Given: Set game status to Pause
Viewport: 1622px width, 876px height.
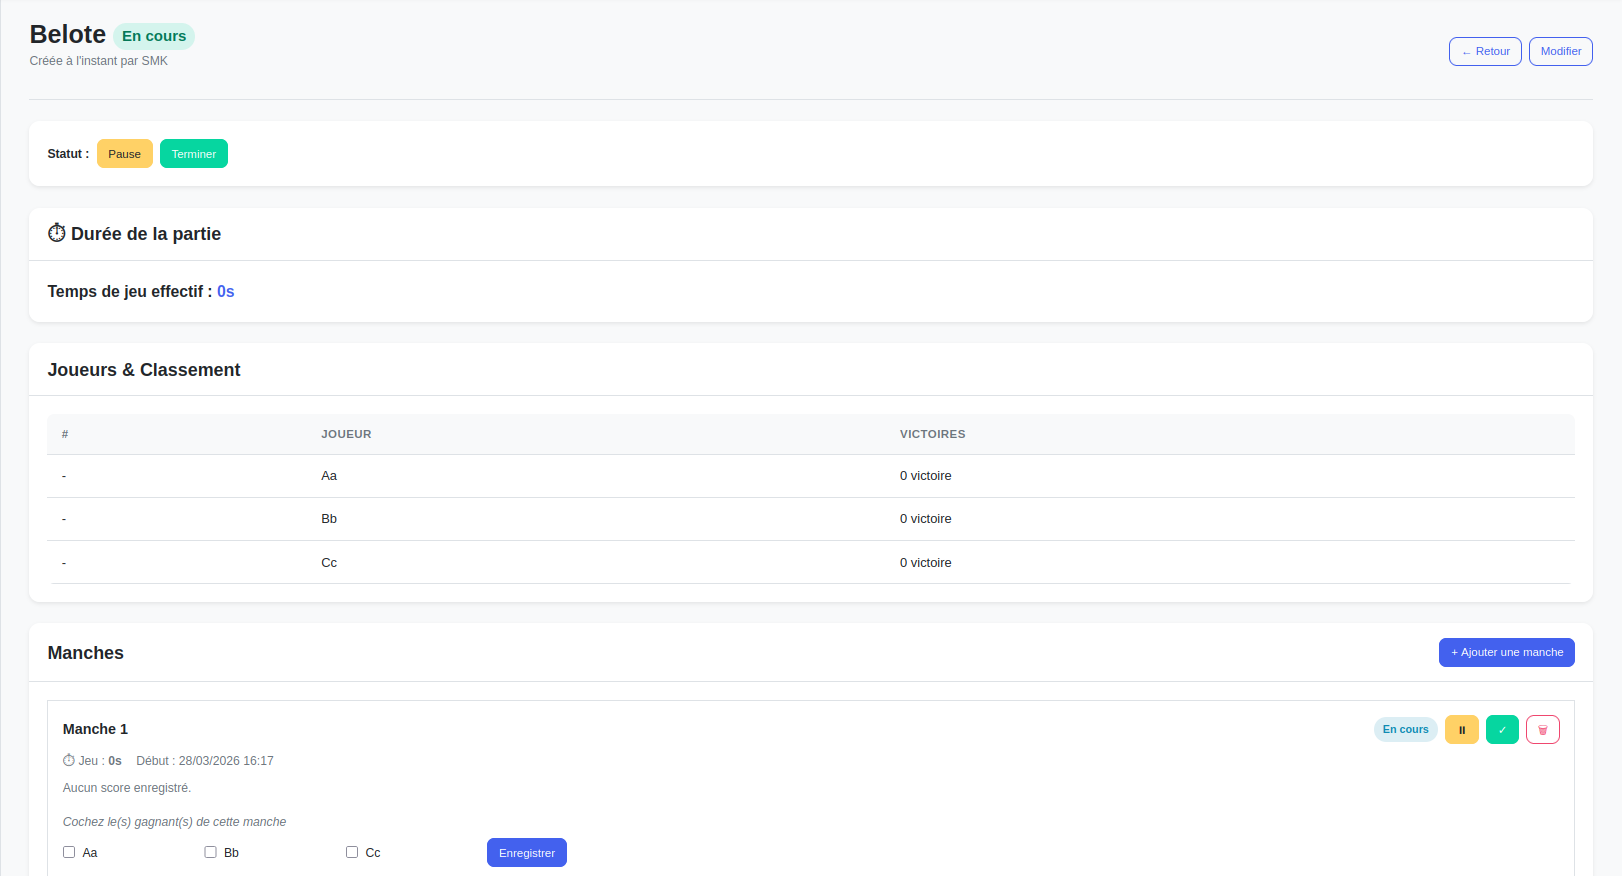Looking at the screenshot, I should [125, 154].
